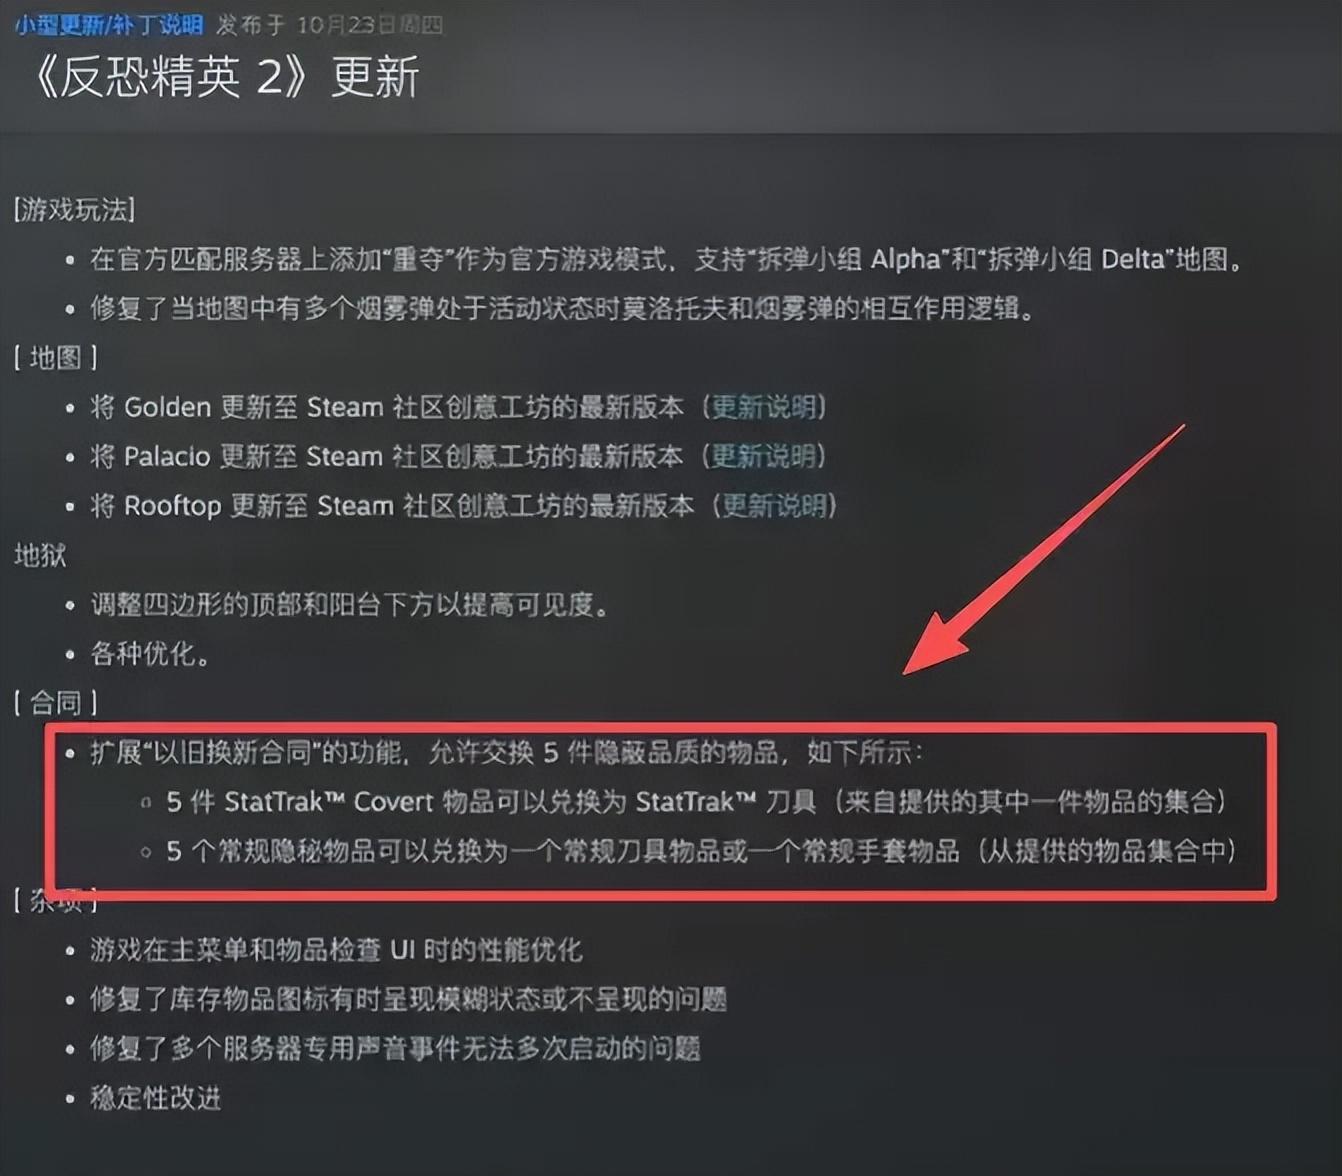Open 更新说明 link for the Golden map
Viewport: 1342px width, 1176px height.
(764, 407)
